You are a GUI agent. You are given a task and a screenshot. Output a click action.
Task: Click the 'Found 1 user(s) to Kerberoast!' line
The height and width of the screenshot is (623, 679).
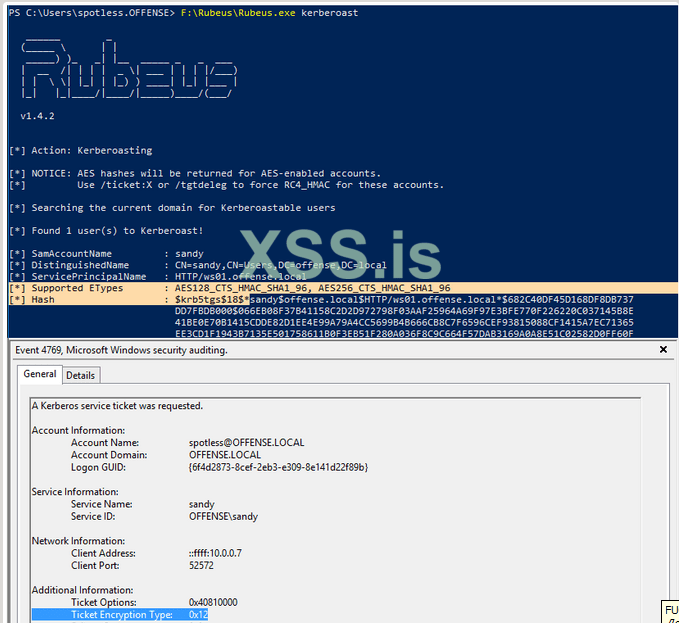pyautogui.click(x=107, y=231)
